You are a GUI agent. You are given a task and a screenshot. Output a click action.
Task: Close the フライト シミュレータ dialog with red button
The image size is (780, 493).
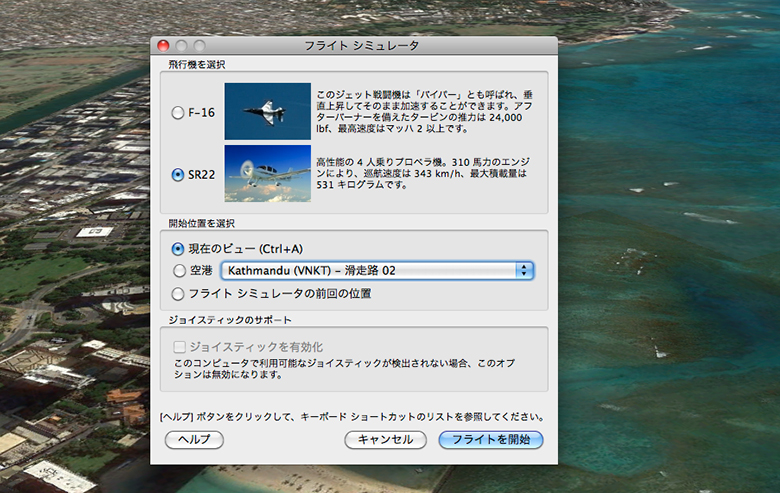tap(164, 46)
